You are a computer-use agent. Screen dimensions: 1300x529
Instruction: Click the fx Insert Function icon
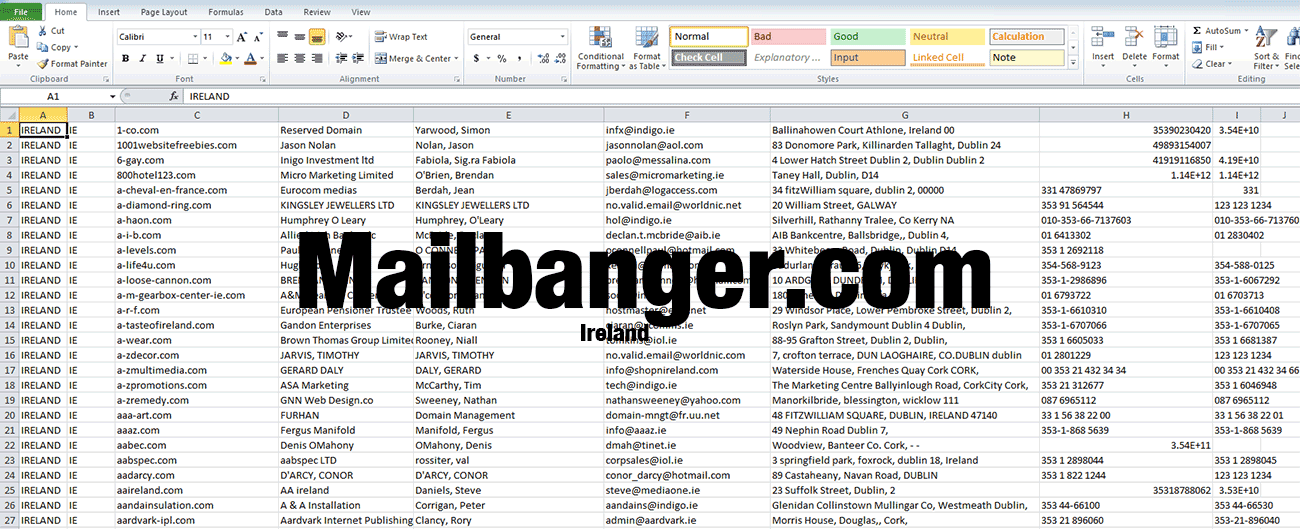coord(174,97)
